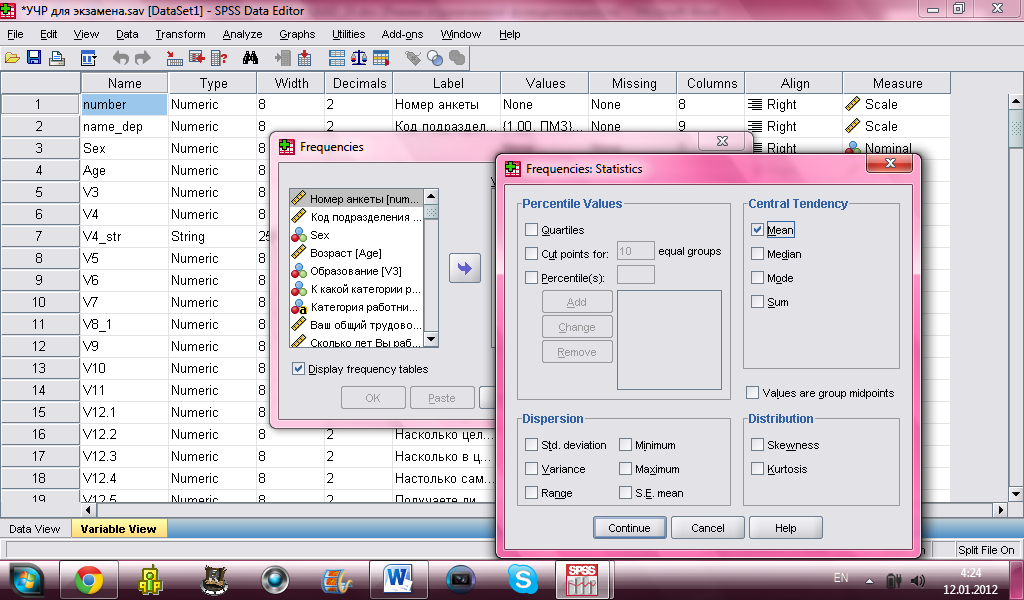Switch to the Data View tab
1024x600 pixels.
click(x=35, y=529)
